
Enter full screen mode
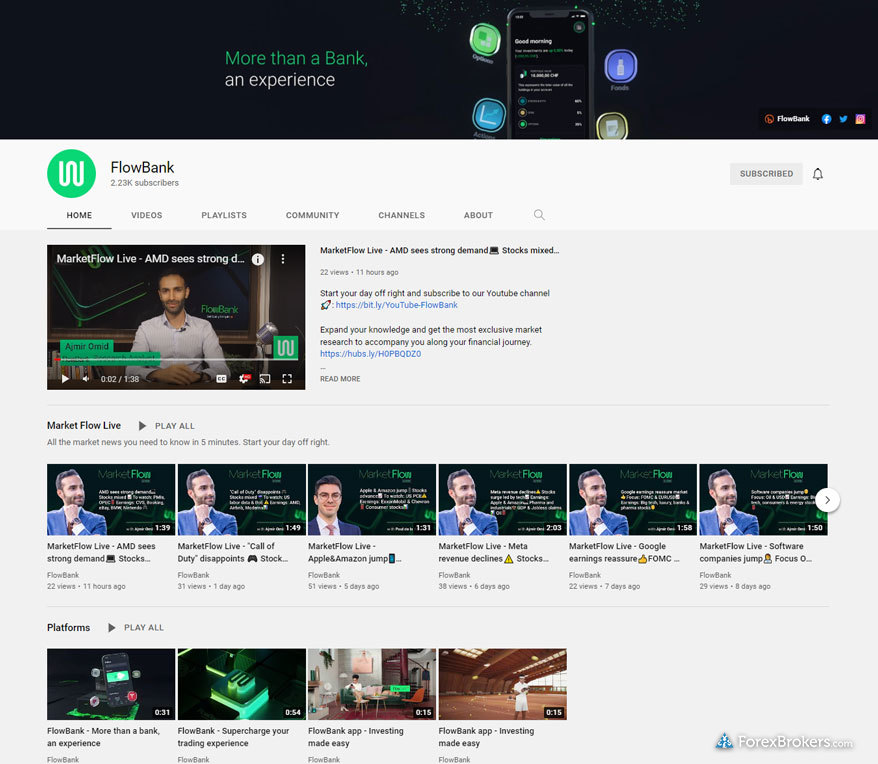tap(287, 379)
